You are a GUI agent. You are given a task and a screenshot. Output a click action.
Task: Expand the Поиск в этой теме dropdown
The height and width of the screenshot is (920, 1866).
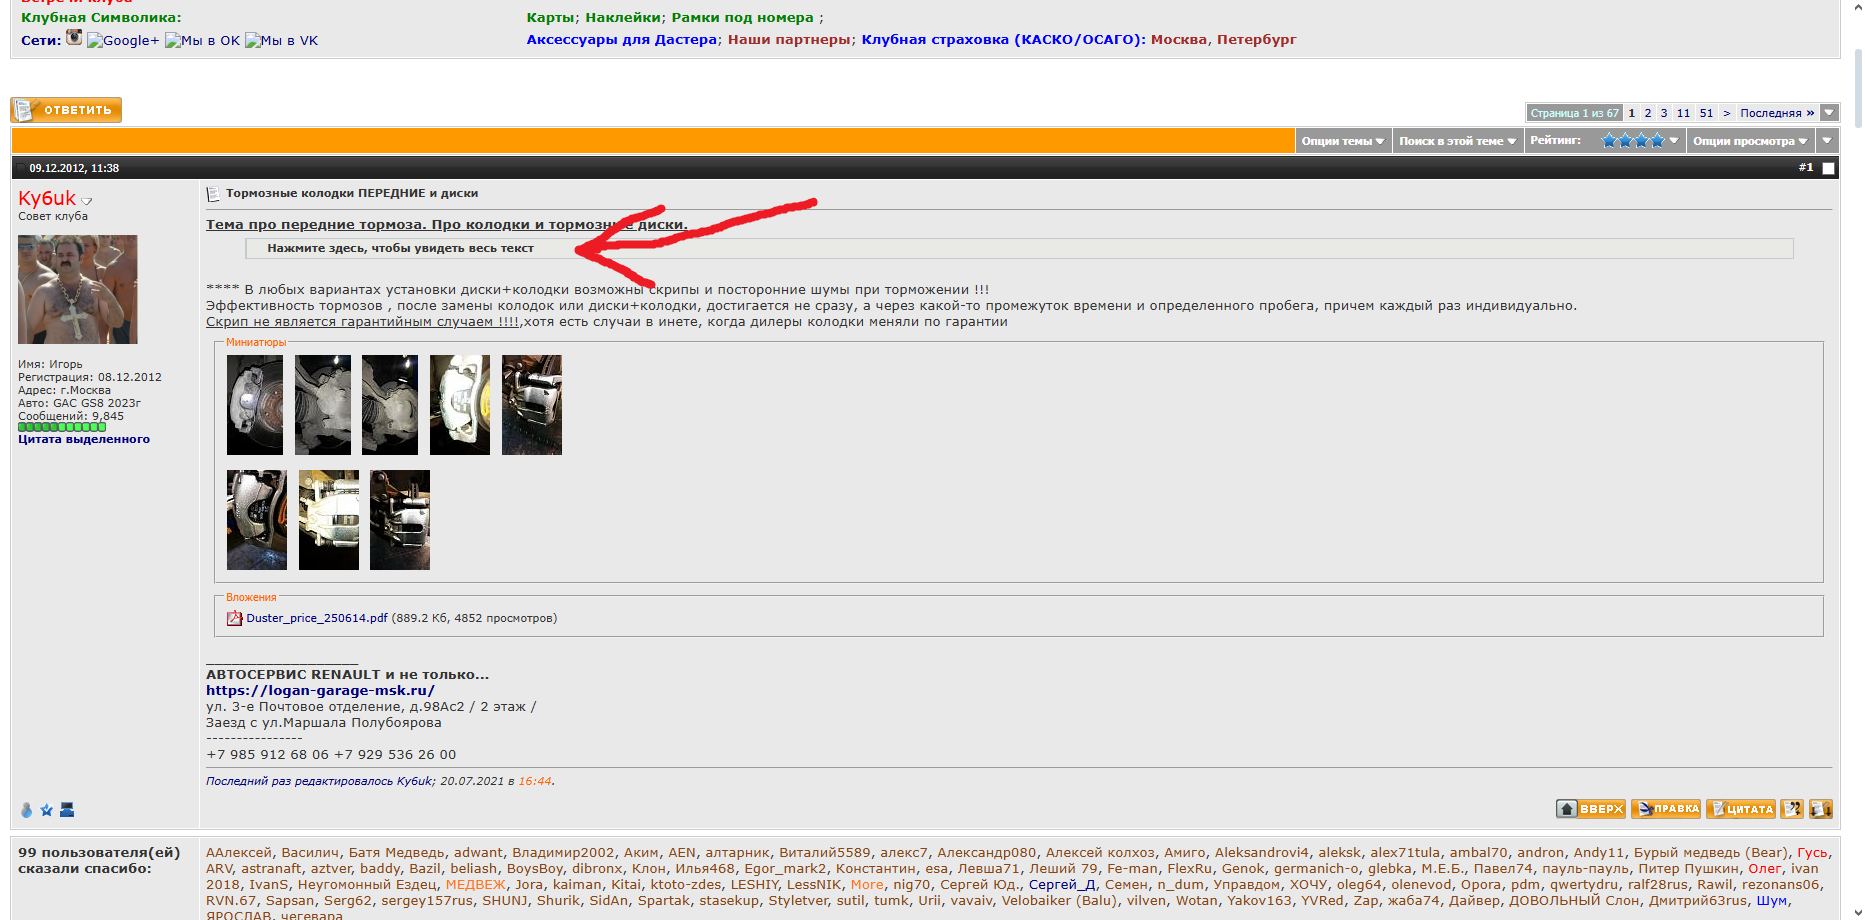(x=1457, y=141)
